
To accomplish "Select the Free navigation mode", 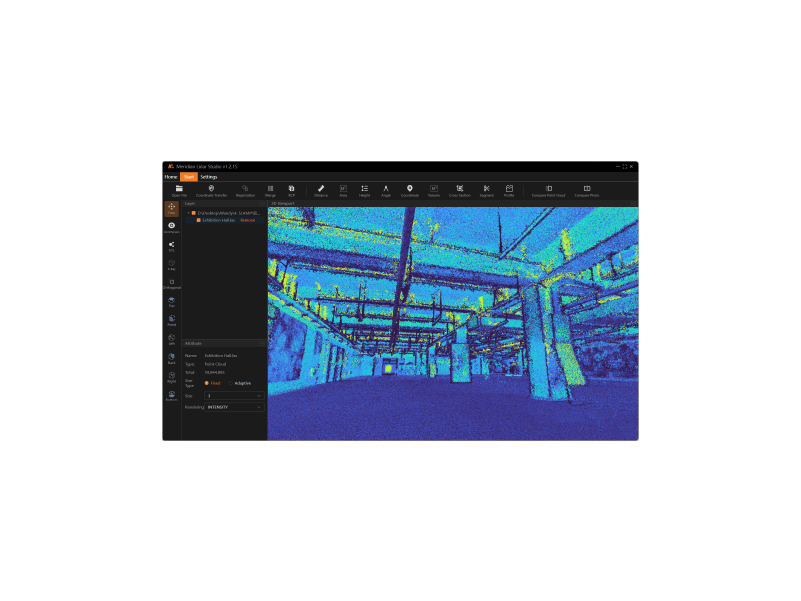I will 172,209.
